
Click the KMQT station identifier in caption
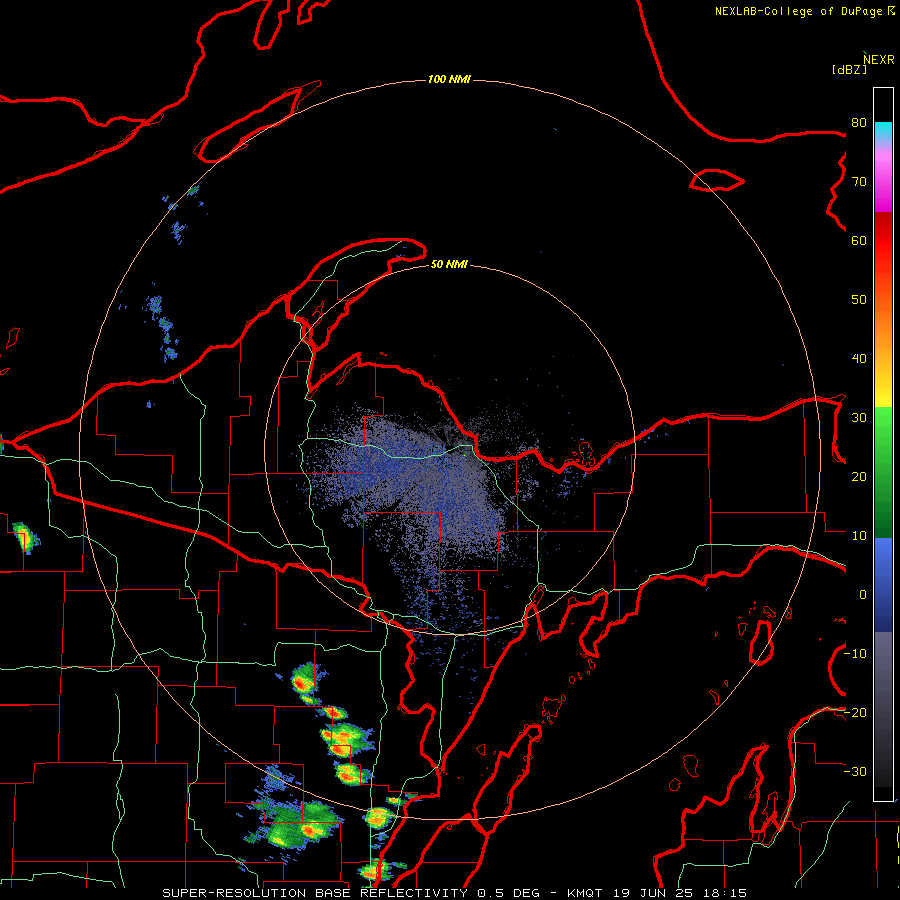587,893
